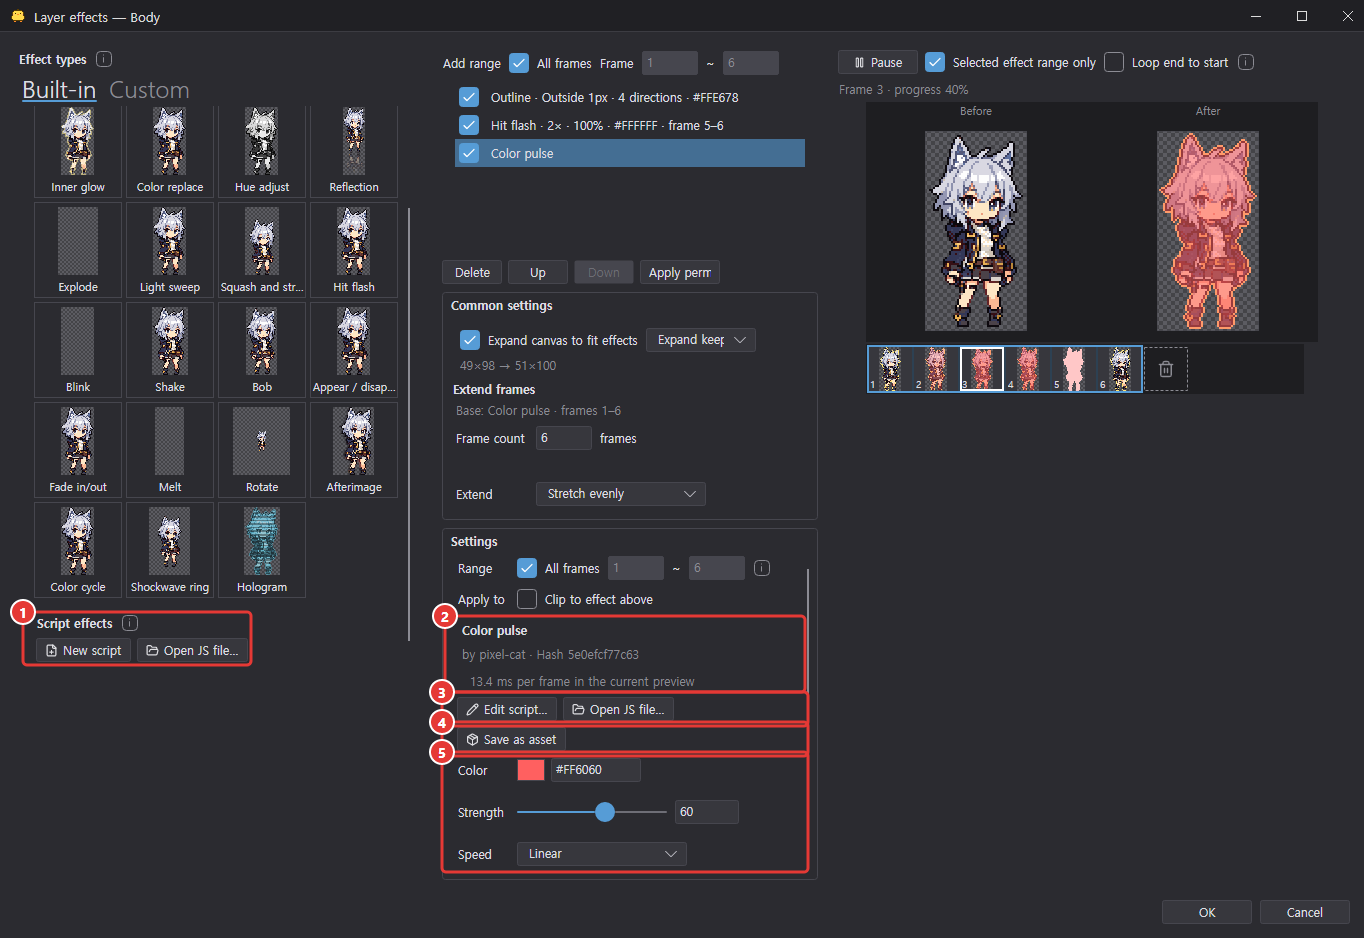This screenshot has height=938, width=1364.
Task: Pick the Hologram effect
Action: (262, 550)
